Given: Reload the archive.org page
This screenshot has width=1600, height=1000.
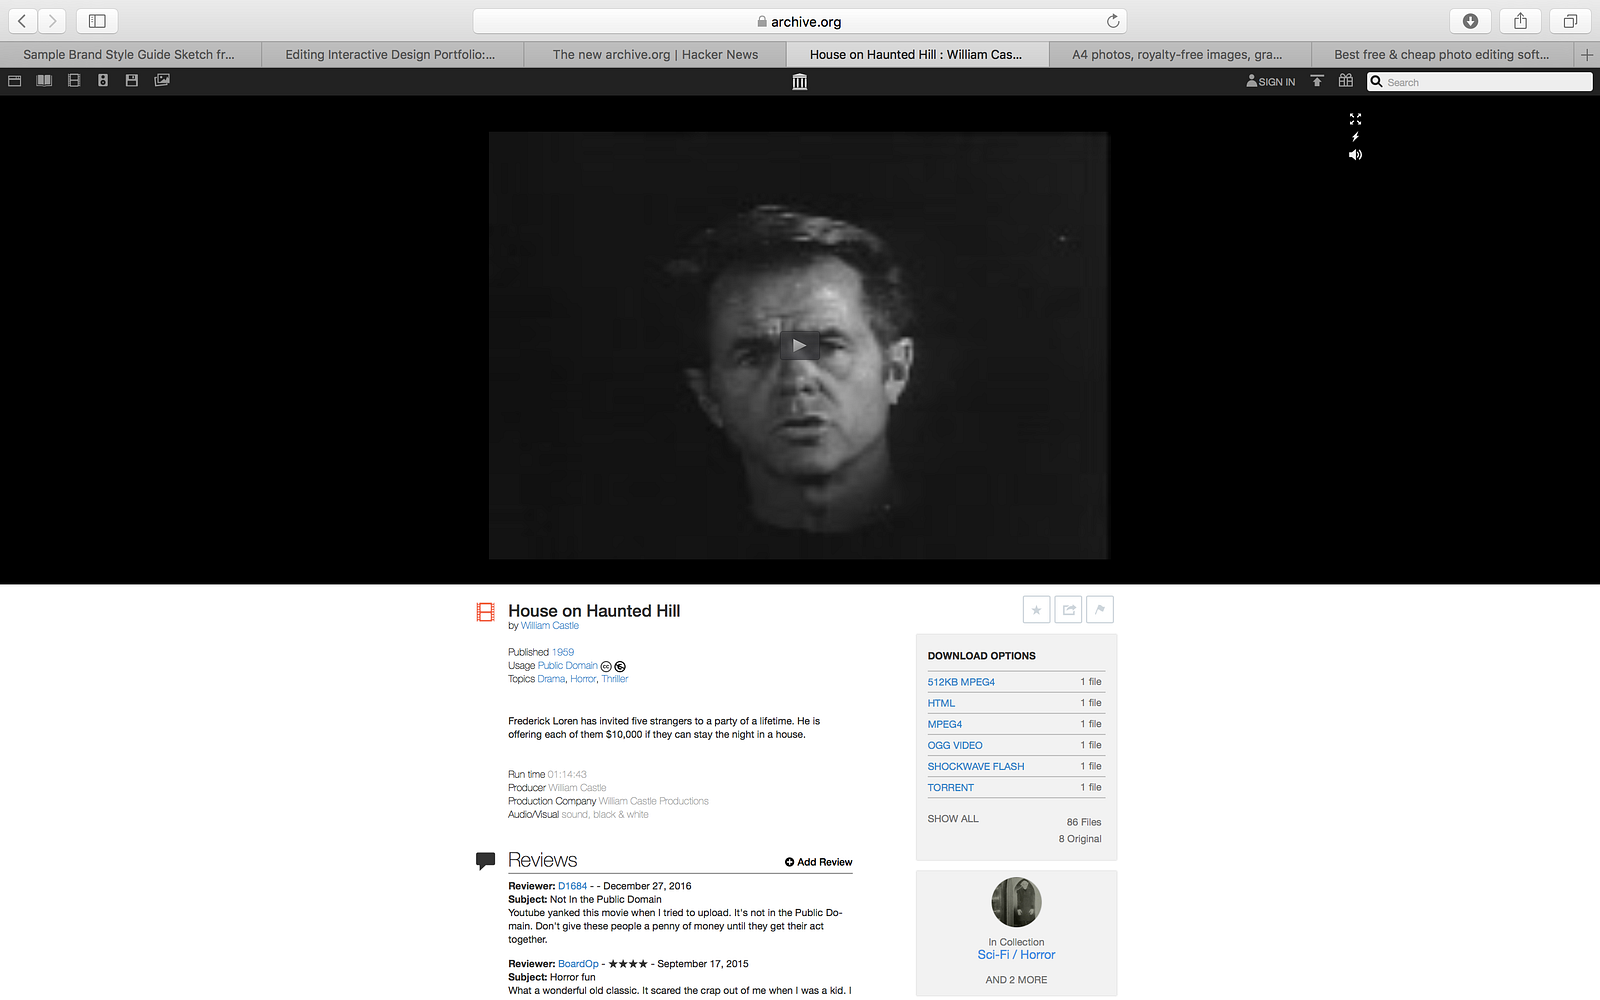Looking at the screenshot, I should [x=1113, y=21].
